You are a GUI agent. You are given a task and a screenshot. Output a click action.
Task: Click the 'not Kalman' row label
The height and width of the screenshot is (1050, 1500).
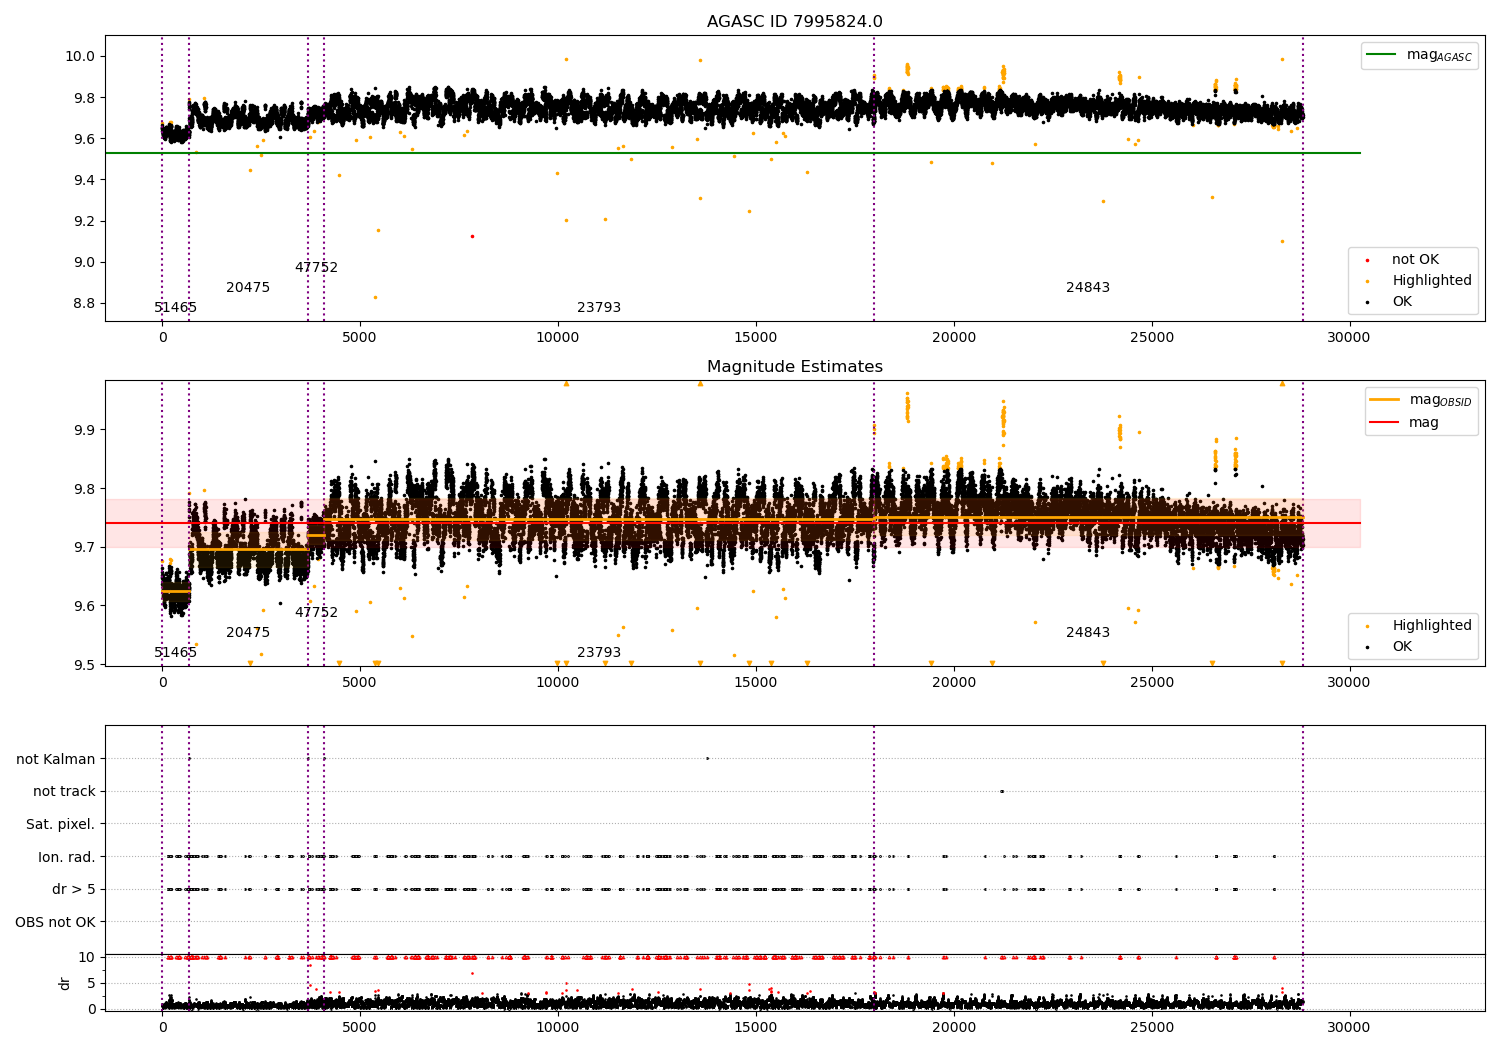coord(56,759)
